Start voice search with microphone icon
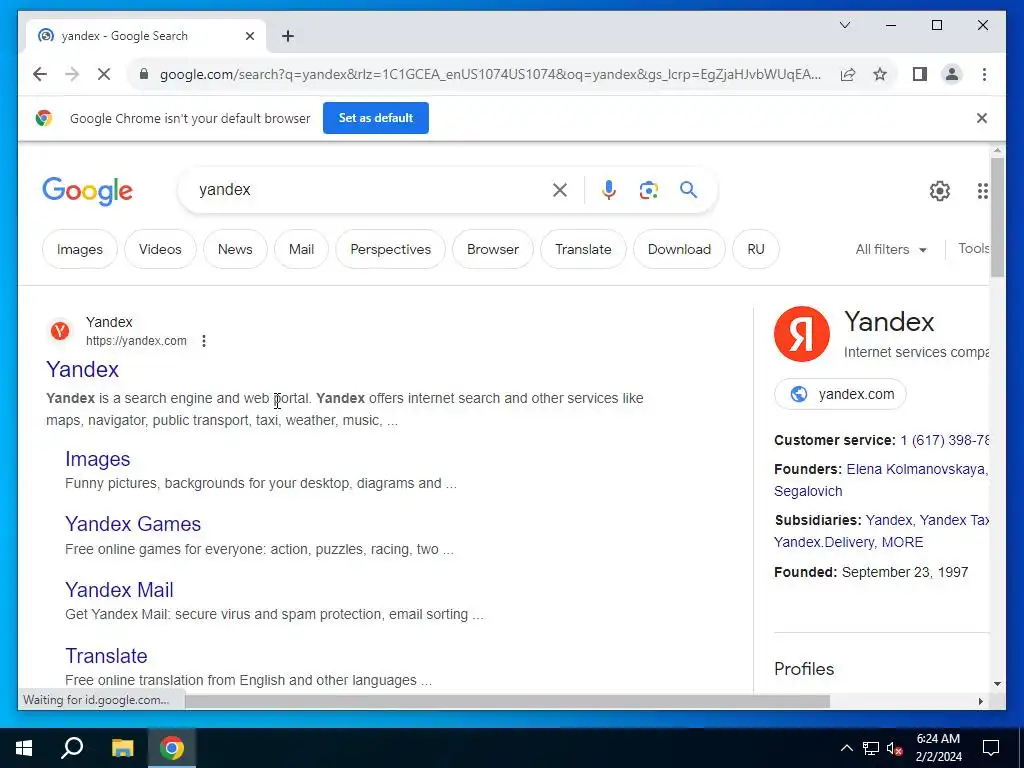The height and width of the screenshot is (768, 1024). click(x=609, y=190)
